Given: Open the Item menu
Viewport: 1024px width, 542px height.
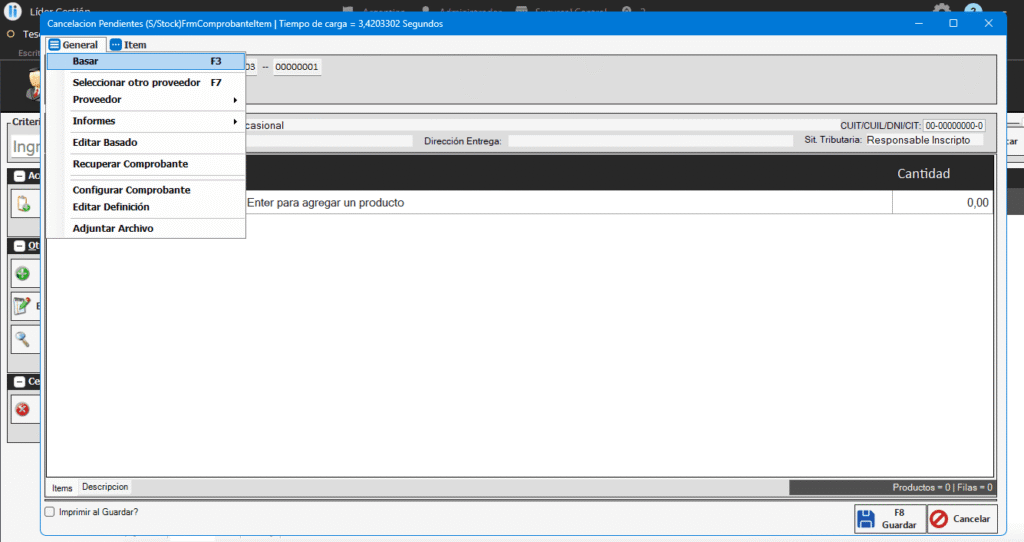Looking at the screenshot, I should coord(128,45).
